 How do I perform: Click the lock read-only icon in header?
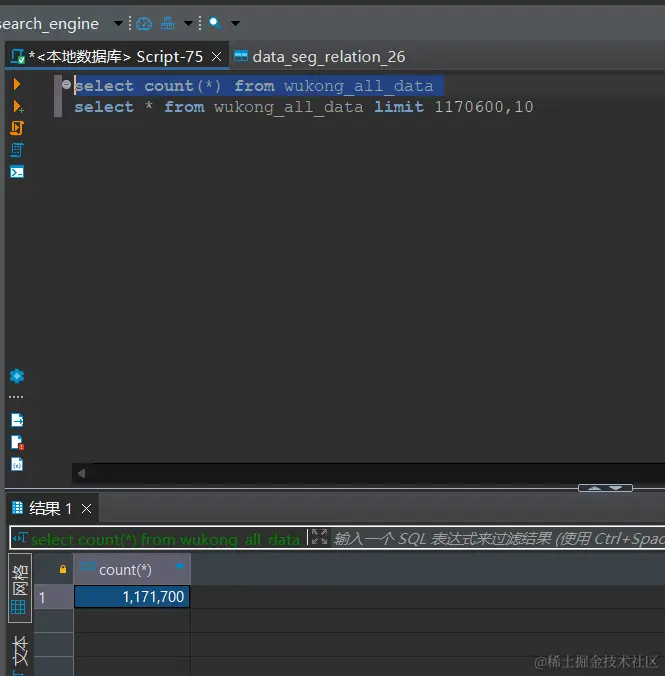63,569
